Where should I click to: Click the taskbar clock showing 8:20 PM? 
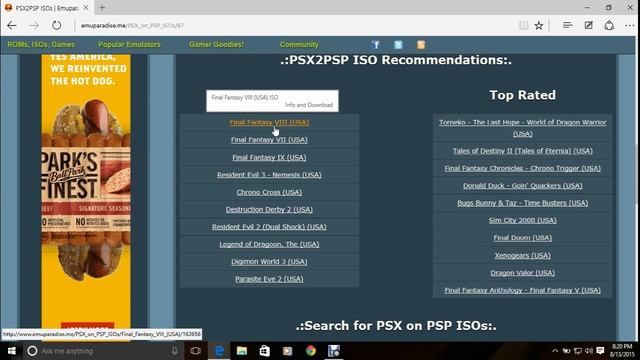point(622,351)
